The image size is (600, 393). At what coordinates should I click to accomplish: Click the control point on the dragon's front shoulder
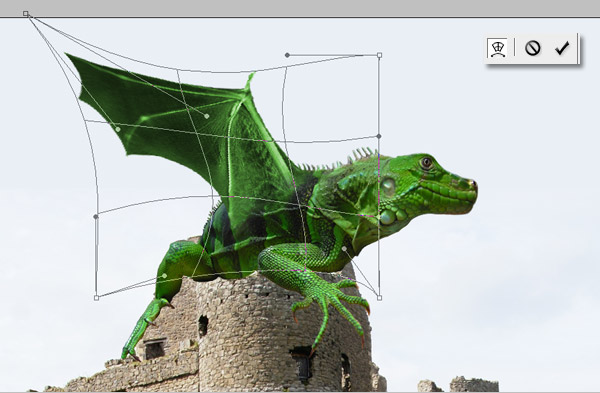344,249
